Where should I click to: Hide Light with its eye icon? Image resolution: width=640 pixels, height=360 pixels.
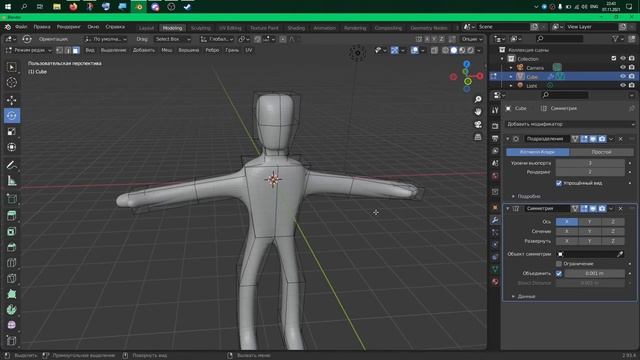coord(623,85)
